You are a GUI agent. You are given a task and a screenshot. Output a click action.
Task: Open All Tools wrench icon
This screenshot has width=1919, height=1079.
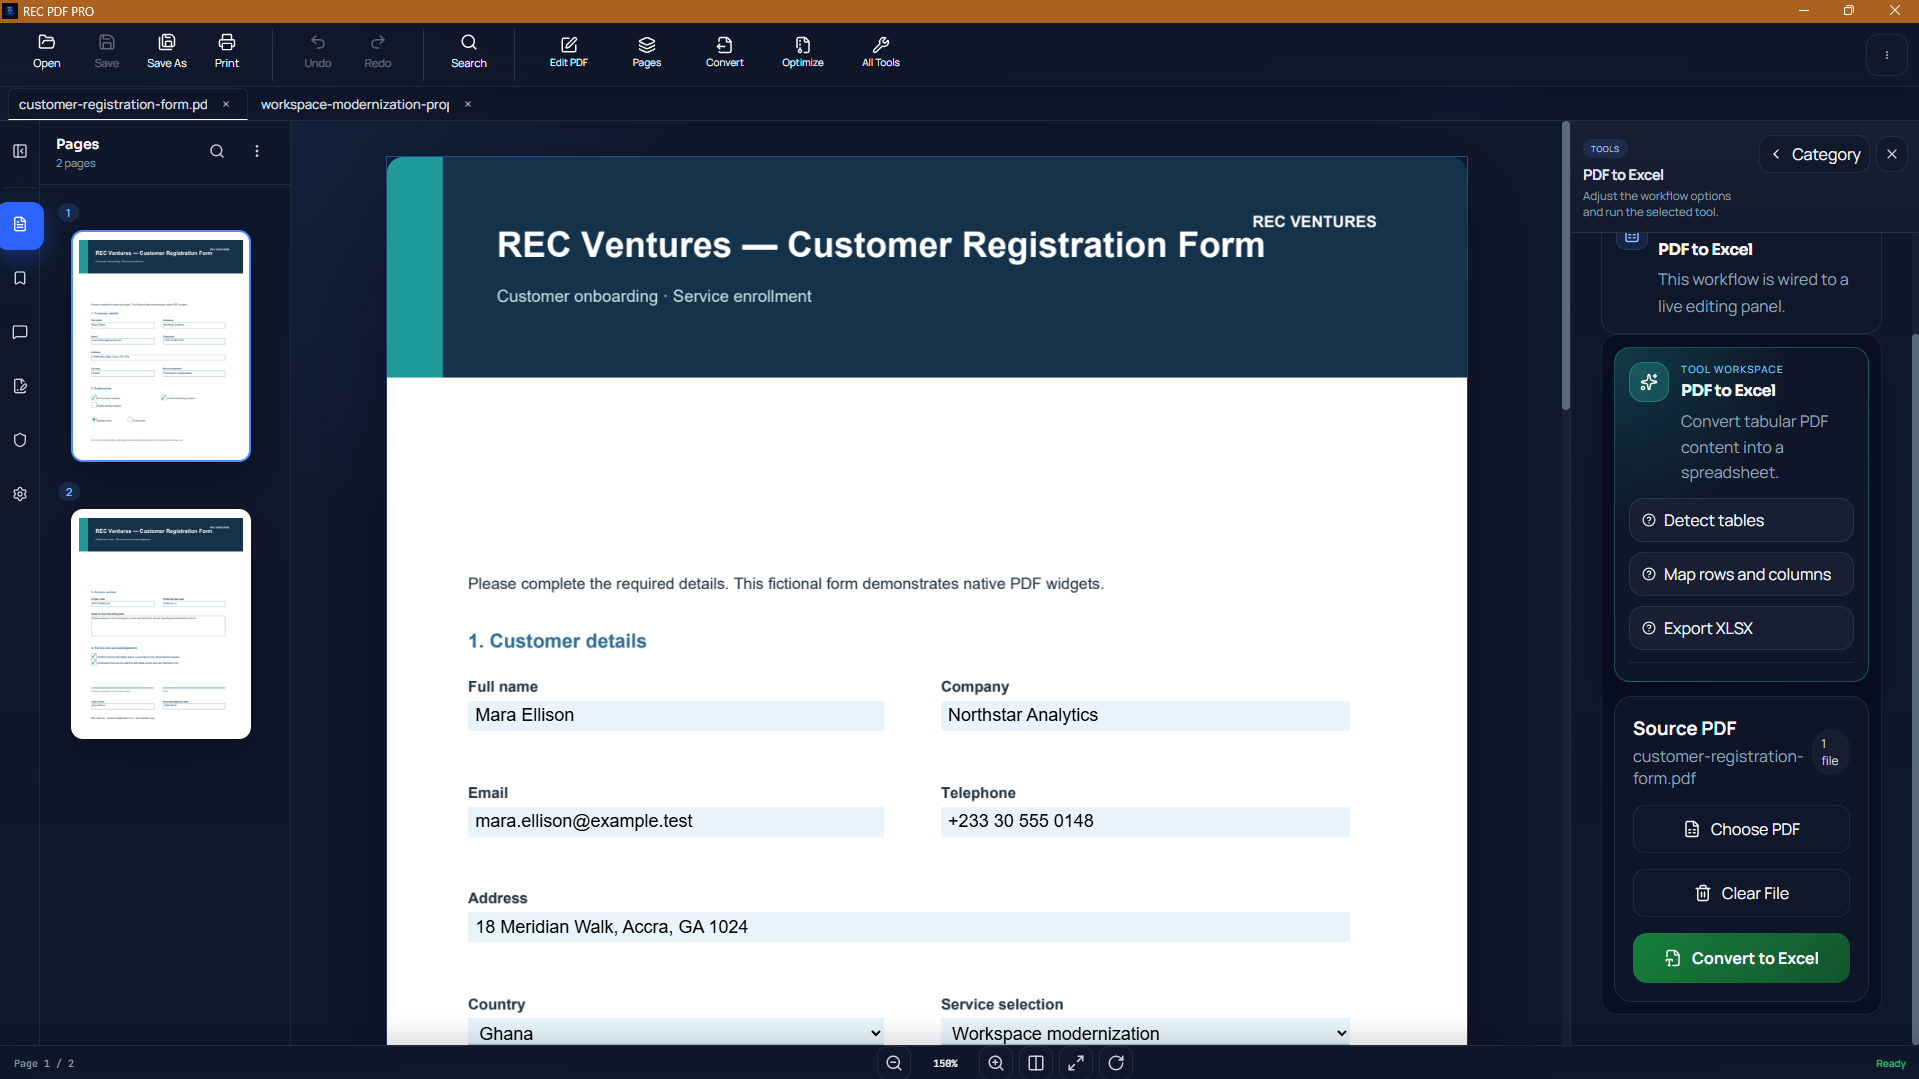pos(881,51)
